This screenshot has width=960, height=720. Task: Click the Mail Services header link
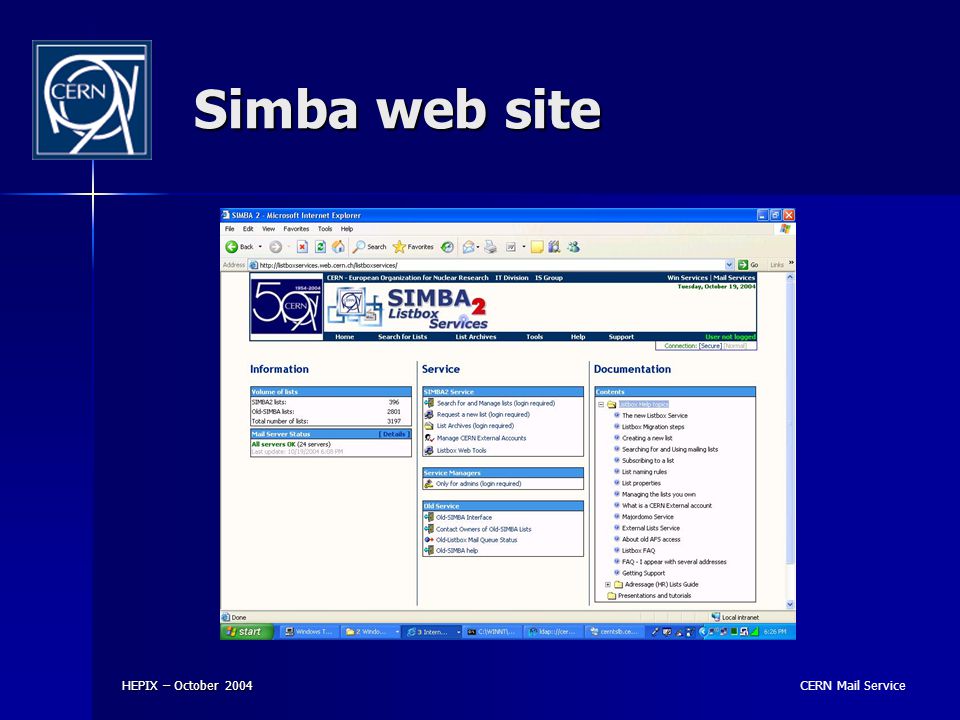pyautogui.click(x=733, y=278)
